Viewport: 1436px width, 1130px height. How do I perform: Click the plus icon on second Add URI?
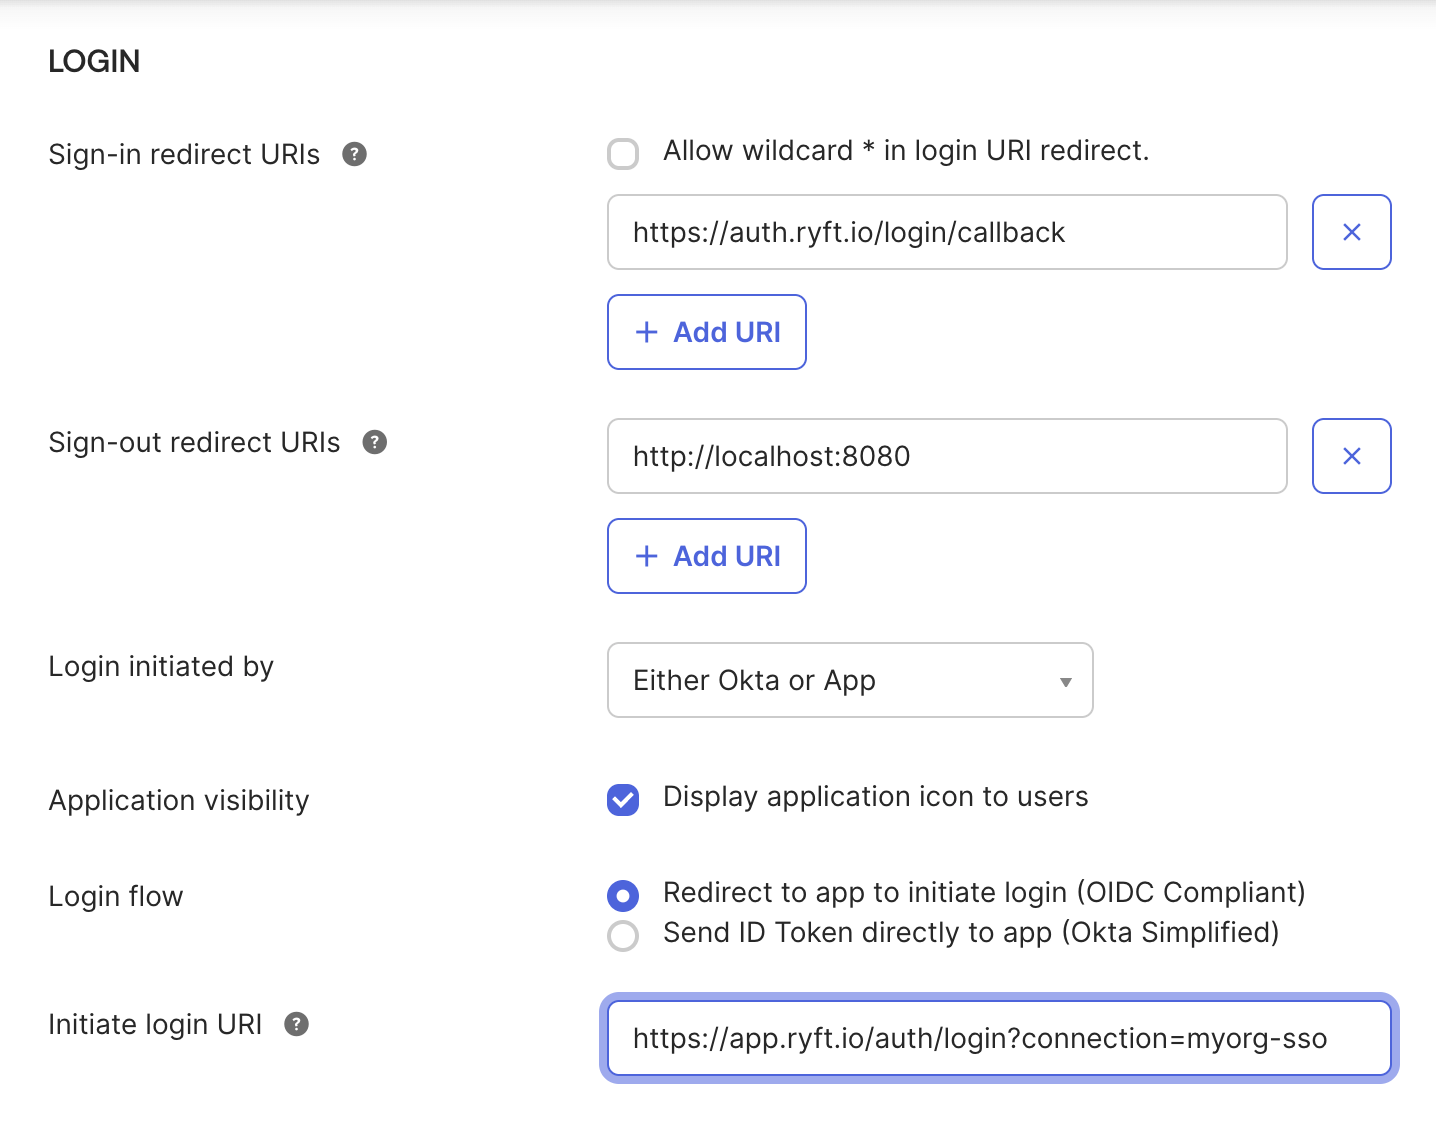click(647, 556)
